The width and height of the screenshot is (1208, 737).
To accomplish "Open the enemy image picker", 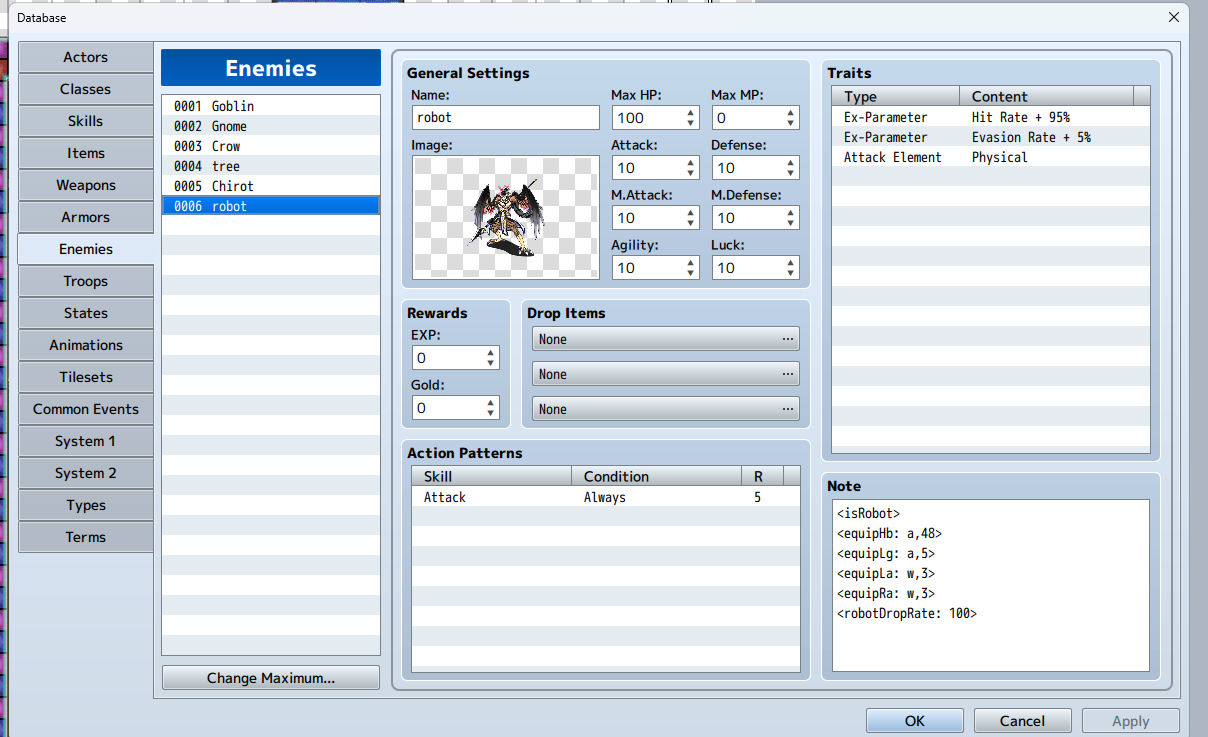I will pyautogui.click(x=505, y=217).
